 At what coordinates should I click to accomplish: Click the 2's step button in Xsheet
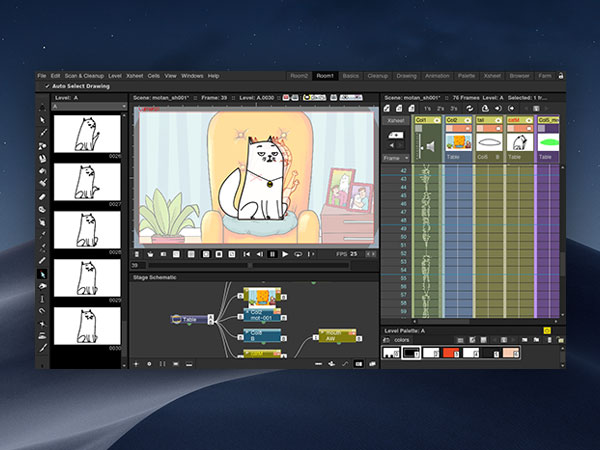pyautogui.click(x=441, y=108)
